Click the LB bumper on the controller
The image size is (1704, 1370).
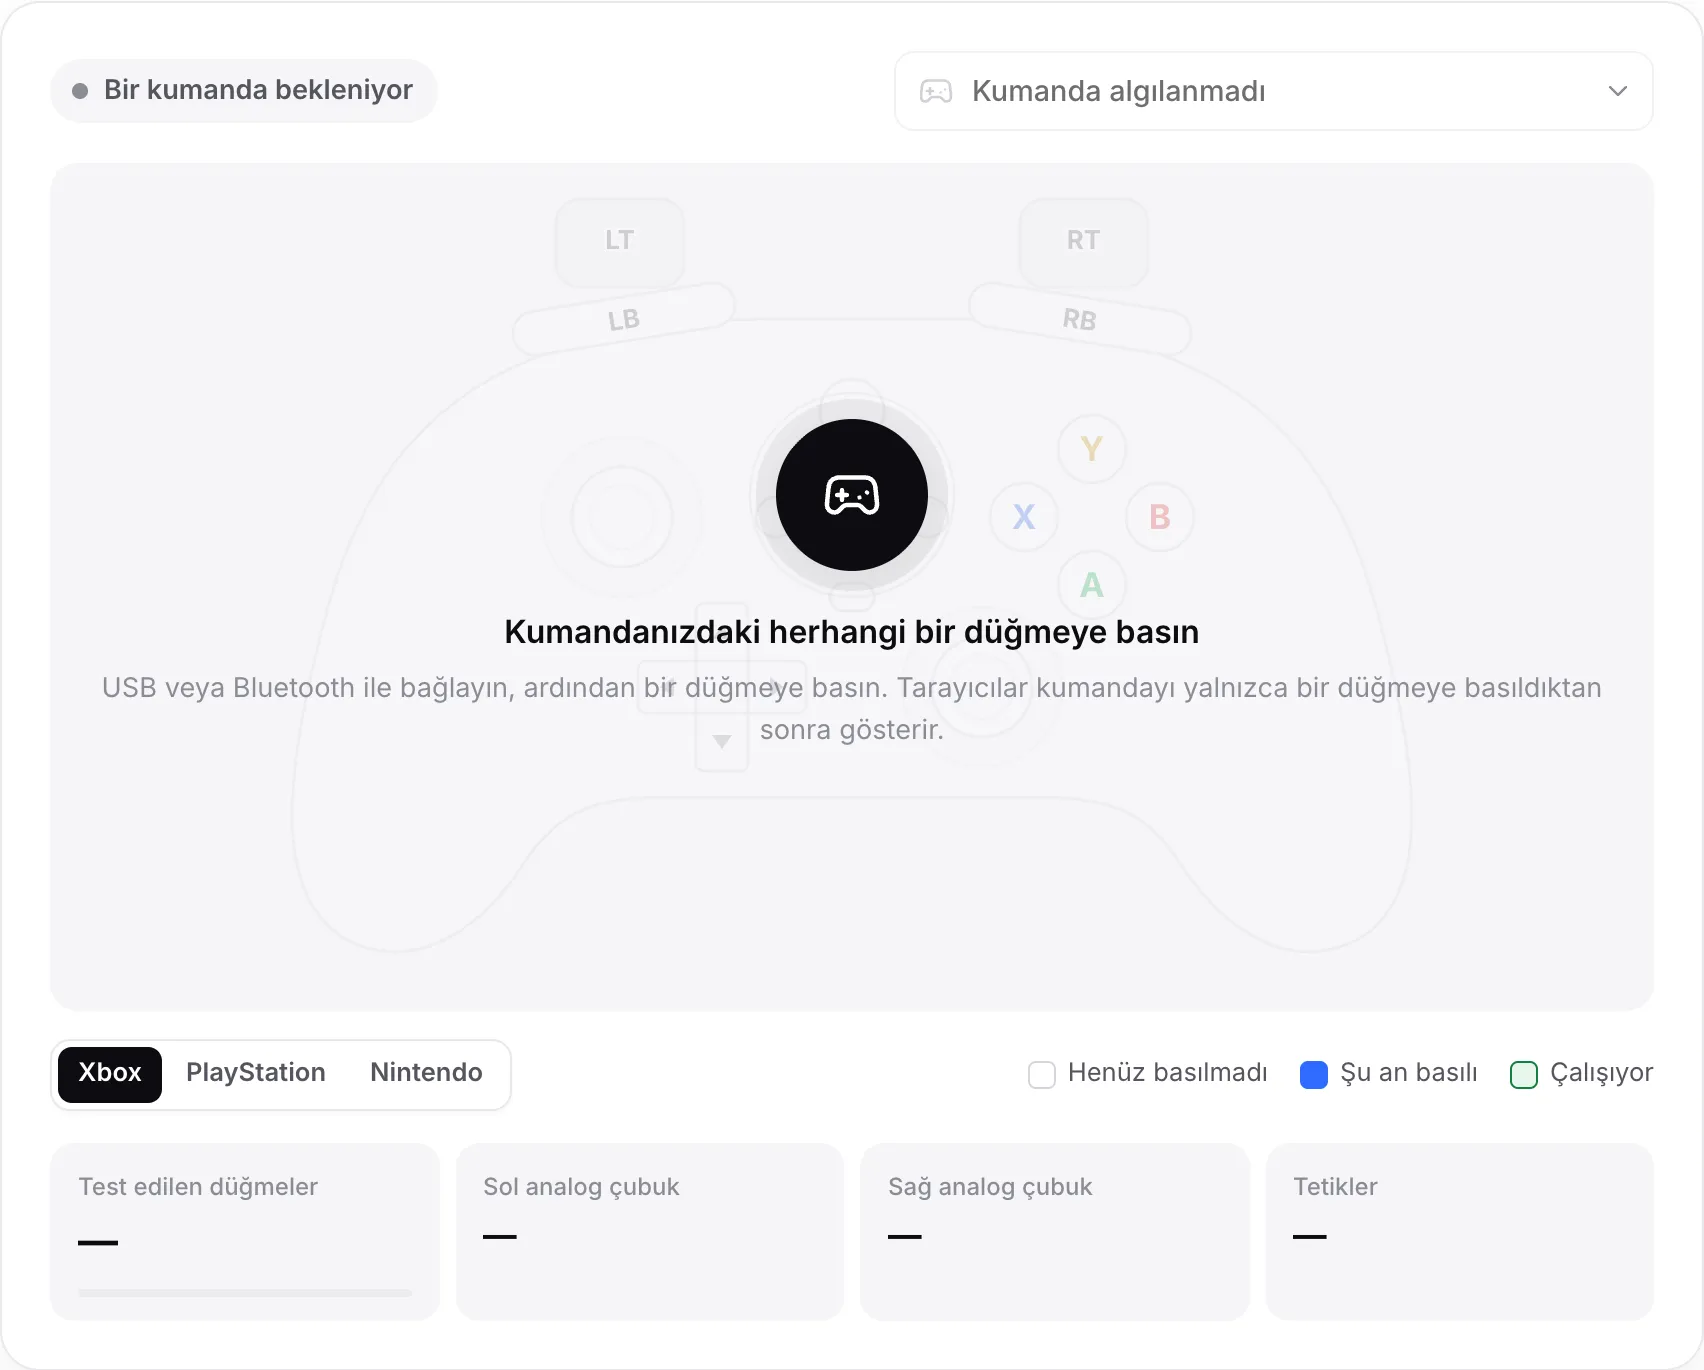624,319
